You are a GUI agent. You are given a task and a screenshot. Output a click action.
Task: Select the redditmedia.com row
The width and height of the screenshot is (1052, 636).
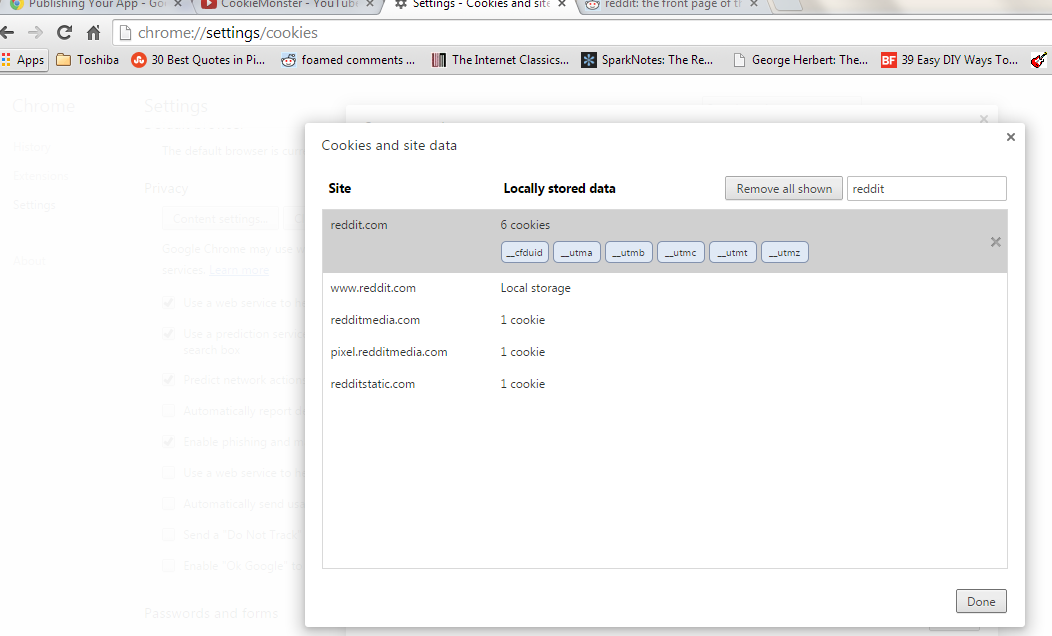(x=665, y=320)
